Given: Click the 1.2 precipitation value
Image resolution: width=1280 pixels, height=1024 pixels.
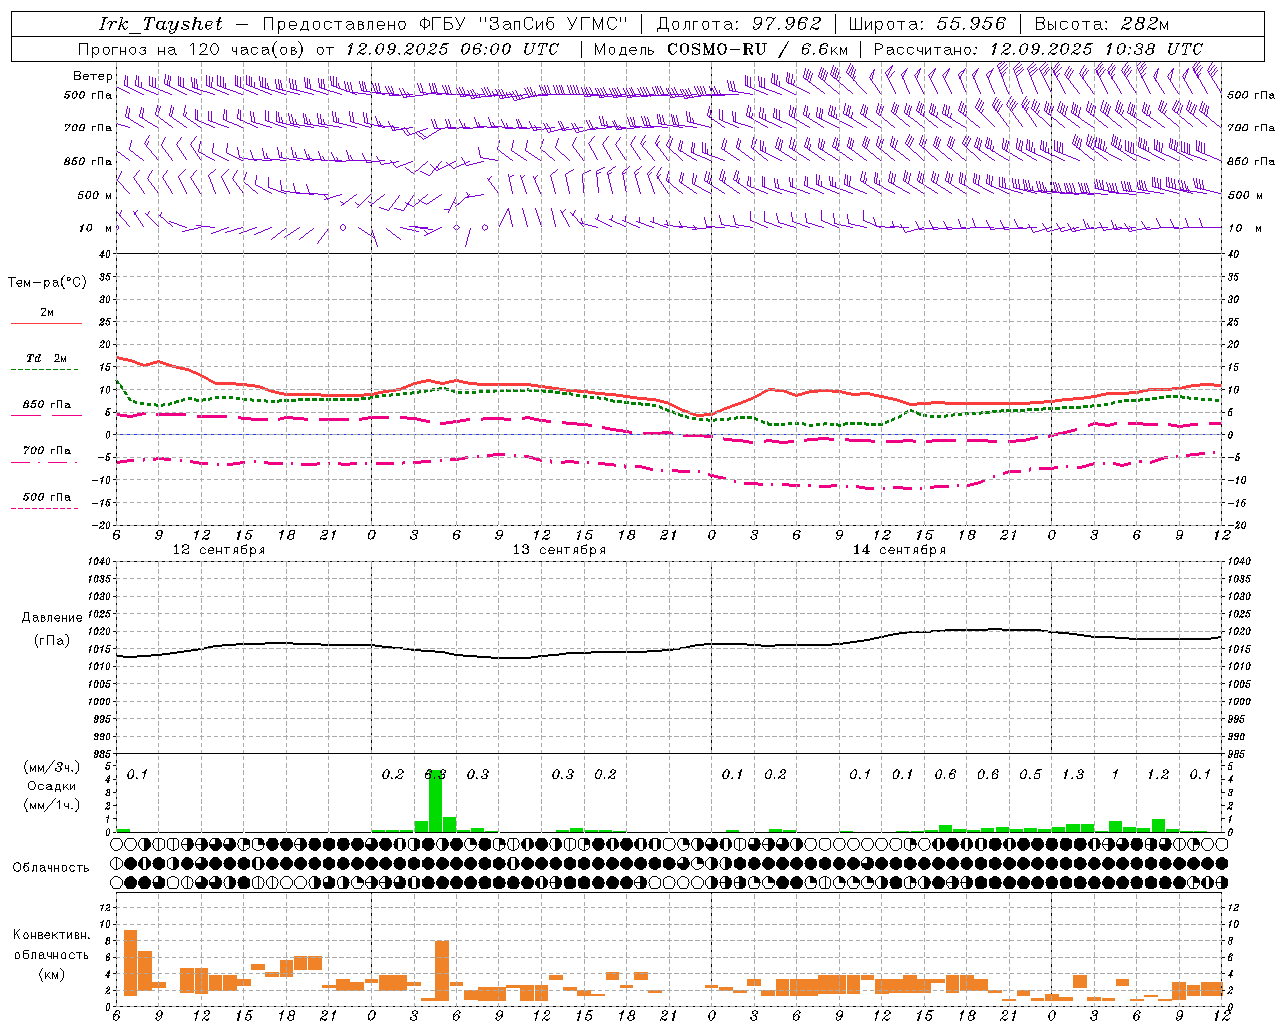Looking at the screenshot, I should [x=1158, y=775].
